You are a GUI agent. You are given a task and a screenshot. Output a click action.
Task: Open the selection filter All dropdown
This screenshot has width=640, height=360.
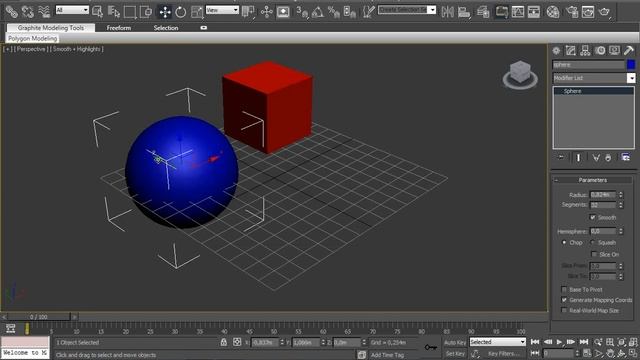coord(72,10)
